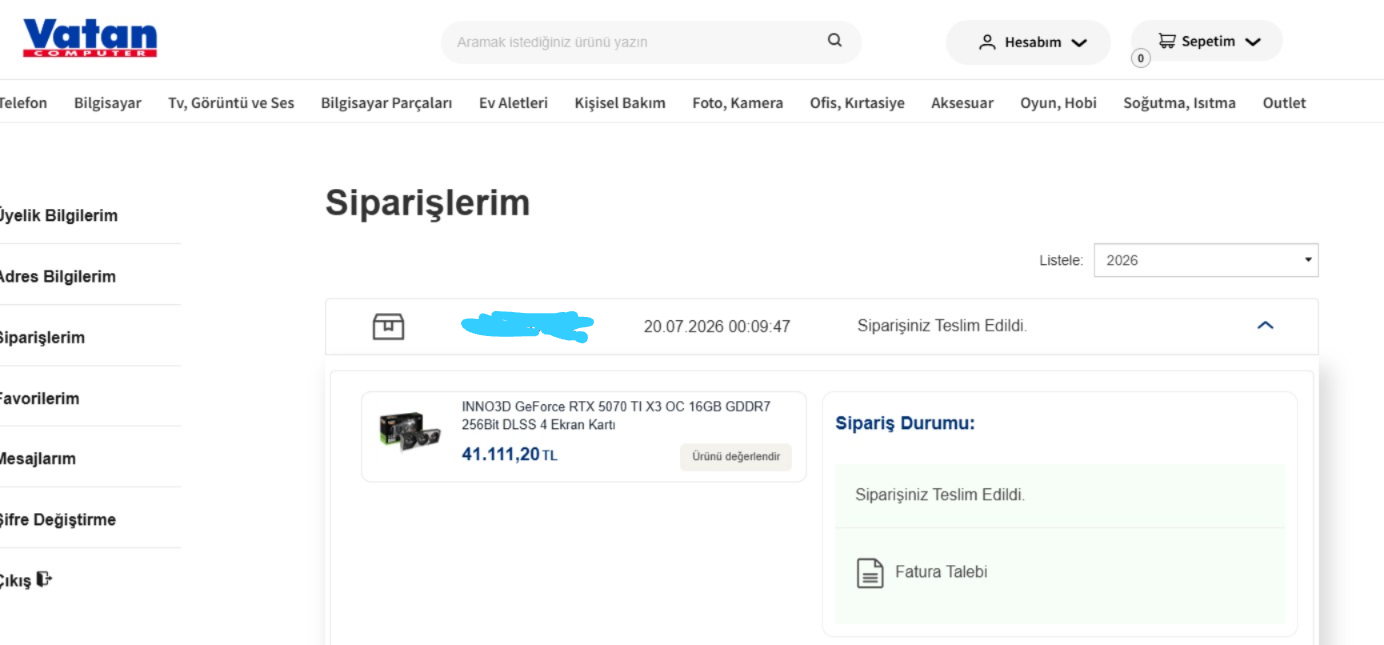The height and width of the screenshot is (645, 1384).
Task: Open Şifre Değiştirme in the sidebar
Action: tap(57, 520)
